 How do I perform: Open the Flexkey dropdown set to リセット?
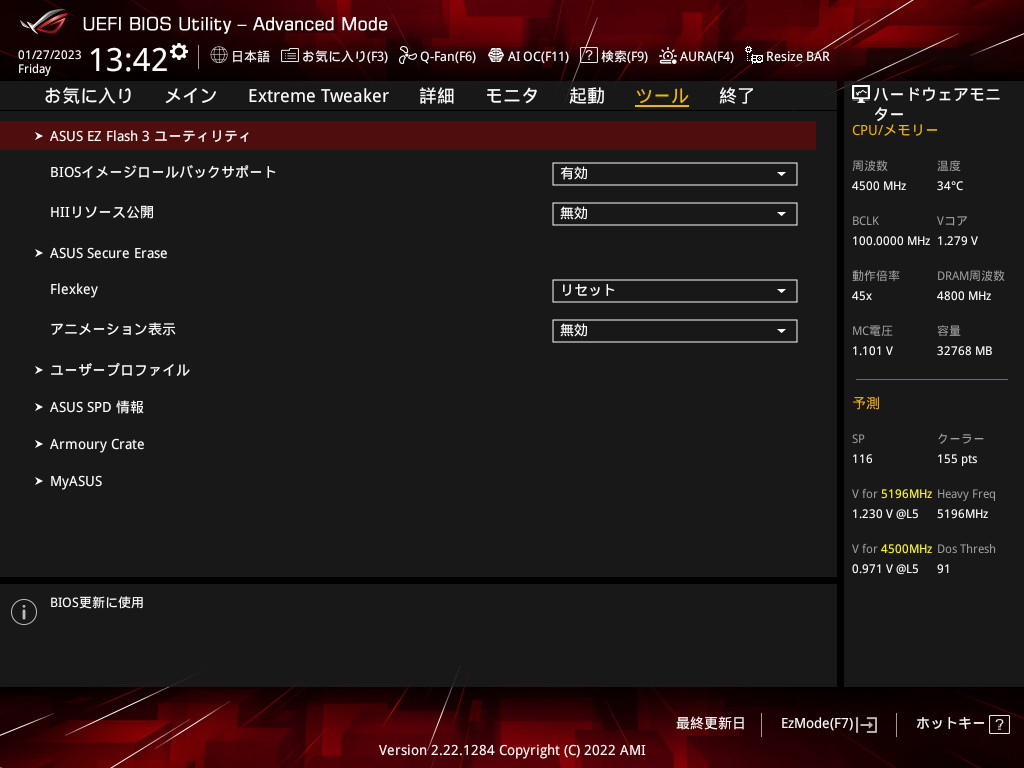(x=675, y=291)
